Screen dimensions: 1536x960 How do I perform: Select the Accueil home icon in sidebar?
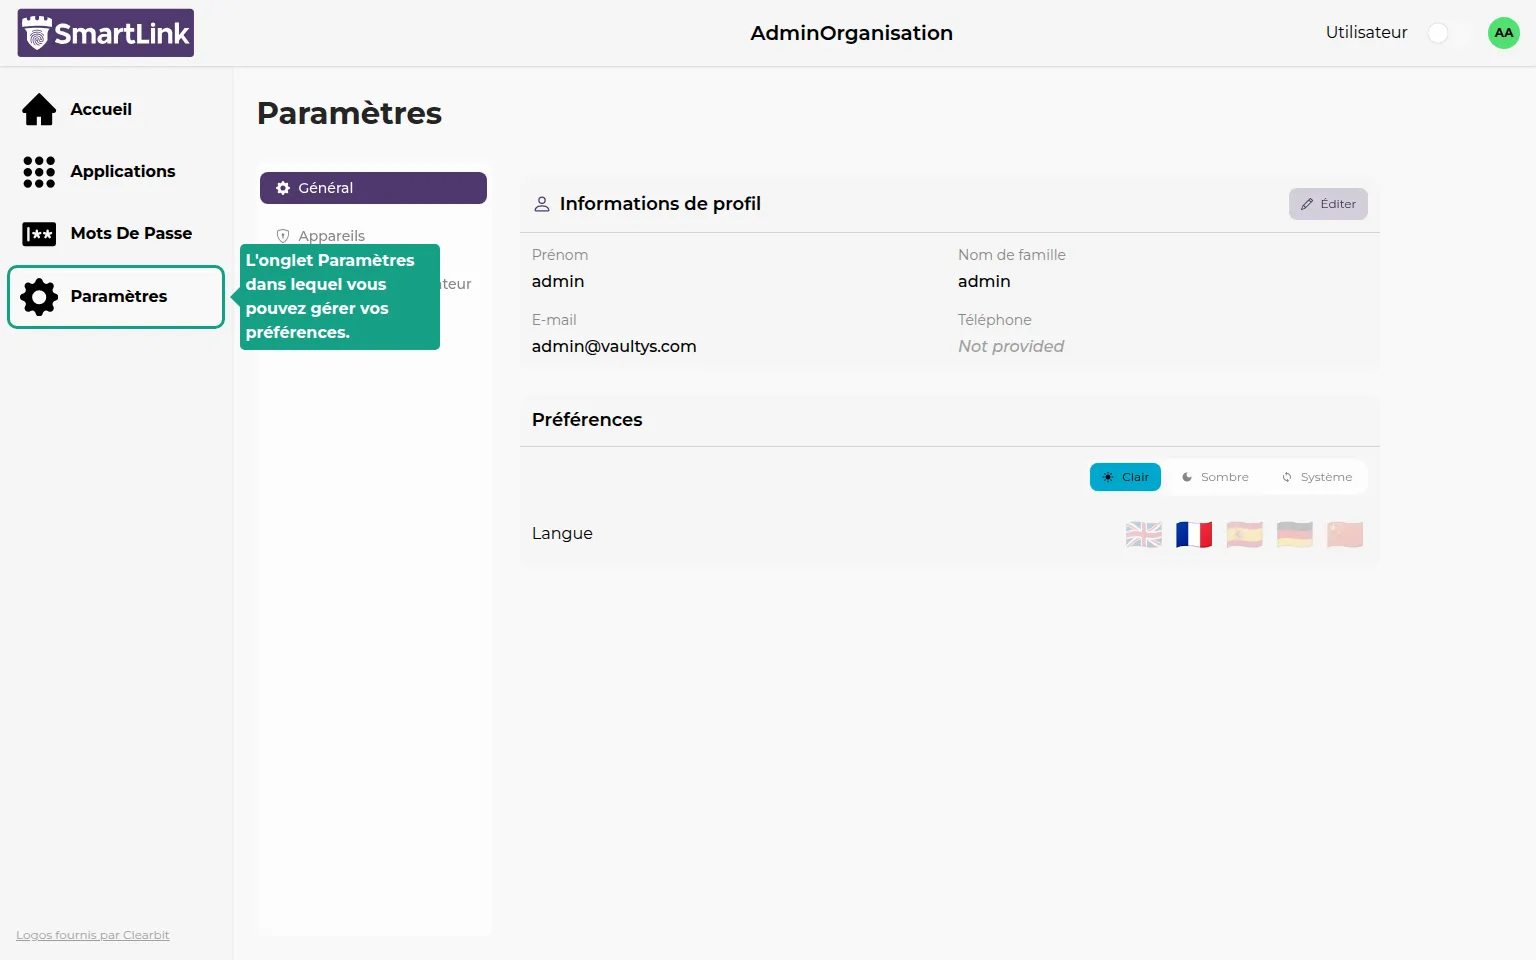(38, 109)
